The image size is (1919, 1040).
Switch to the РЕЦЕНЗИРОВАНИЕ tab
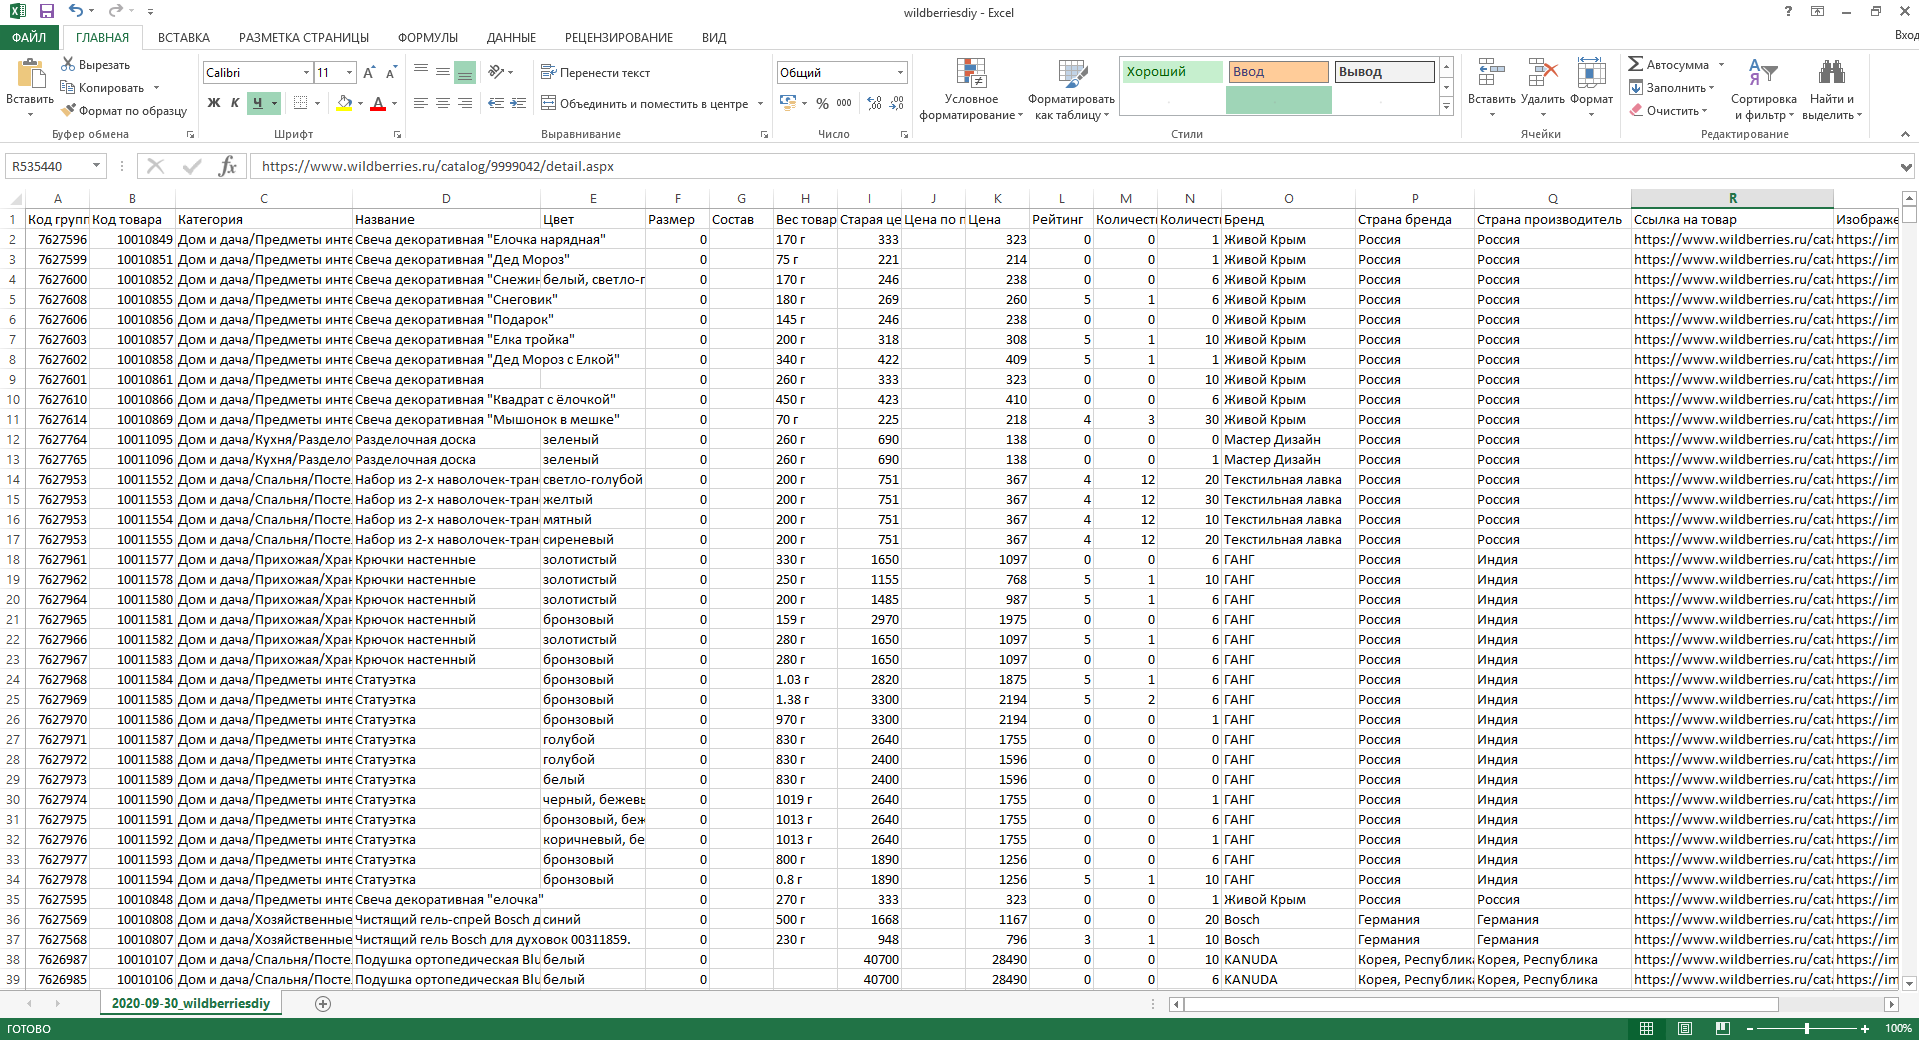click(x=619, y=37)
